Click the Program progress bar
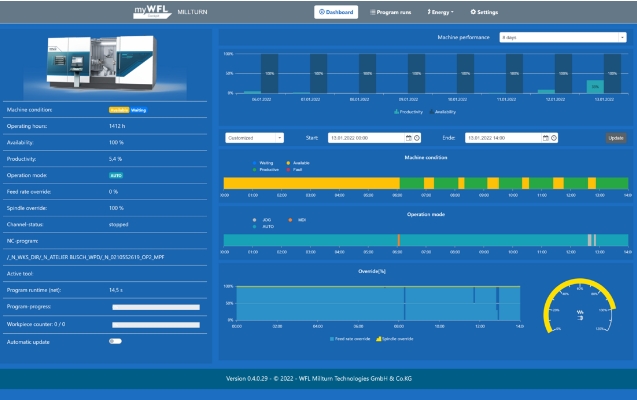Viewport: 637px width, 400px height. point(156,307)
